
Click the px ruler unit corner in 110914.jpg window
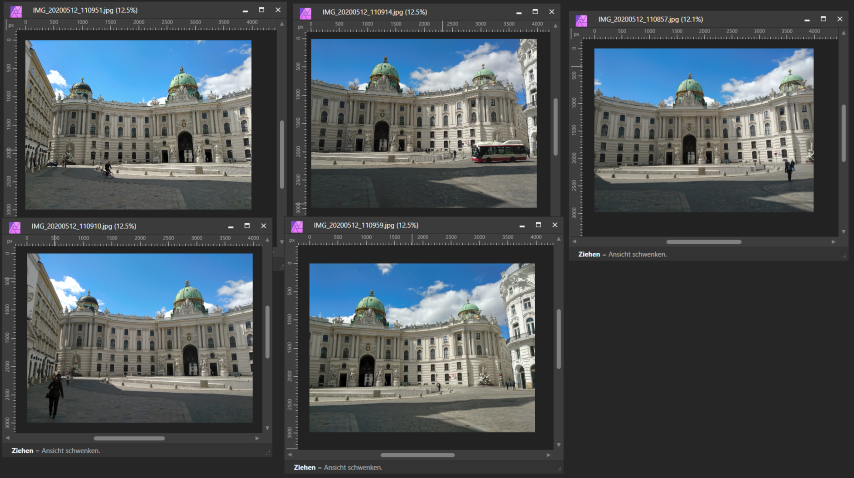click(300, 27)
